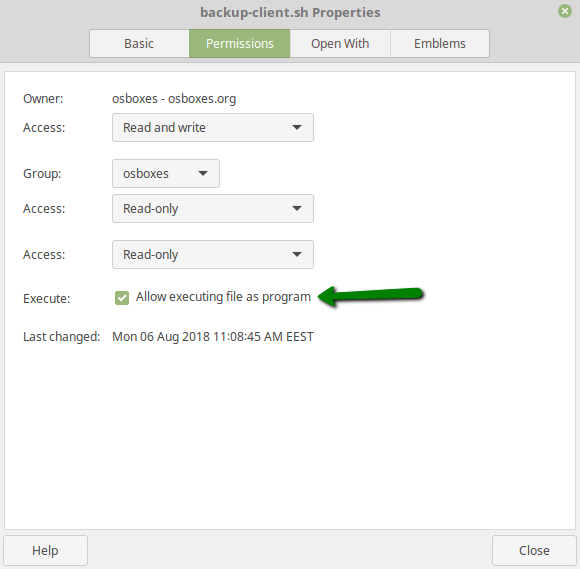
Task: Switch to the Basic tab
Action: click(x=139, y=44)
